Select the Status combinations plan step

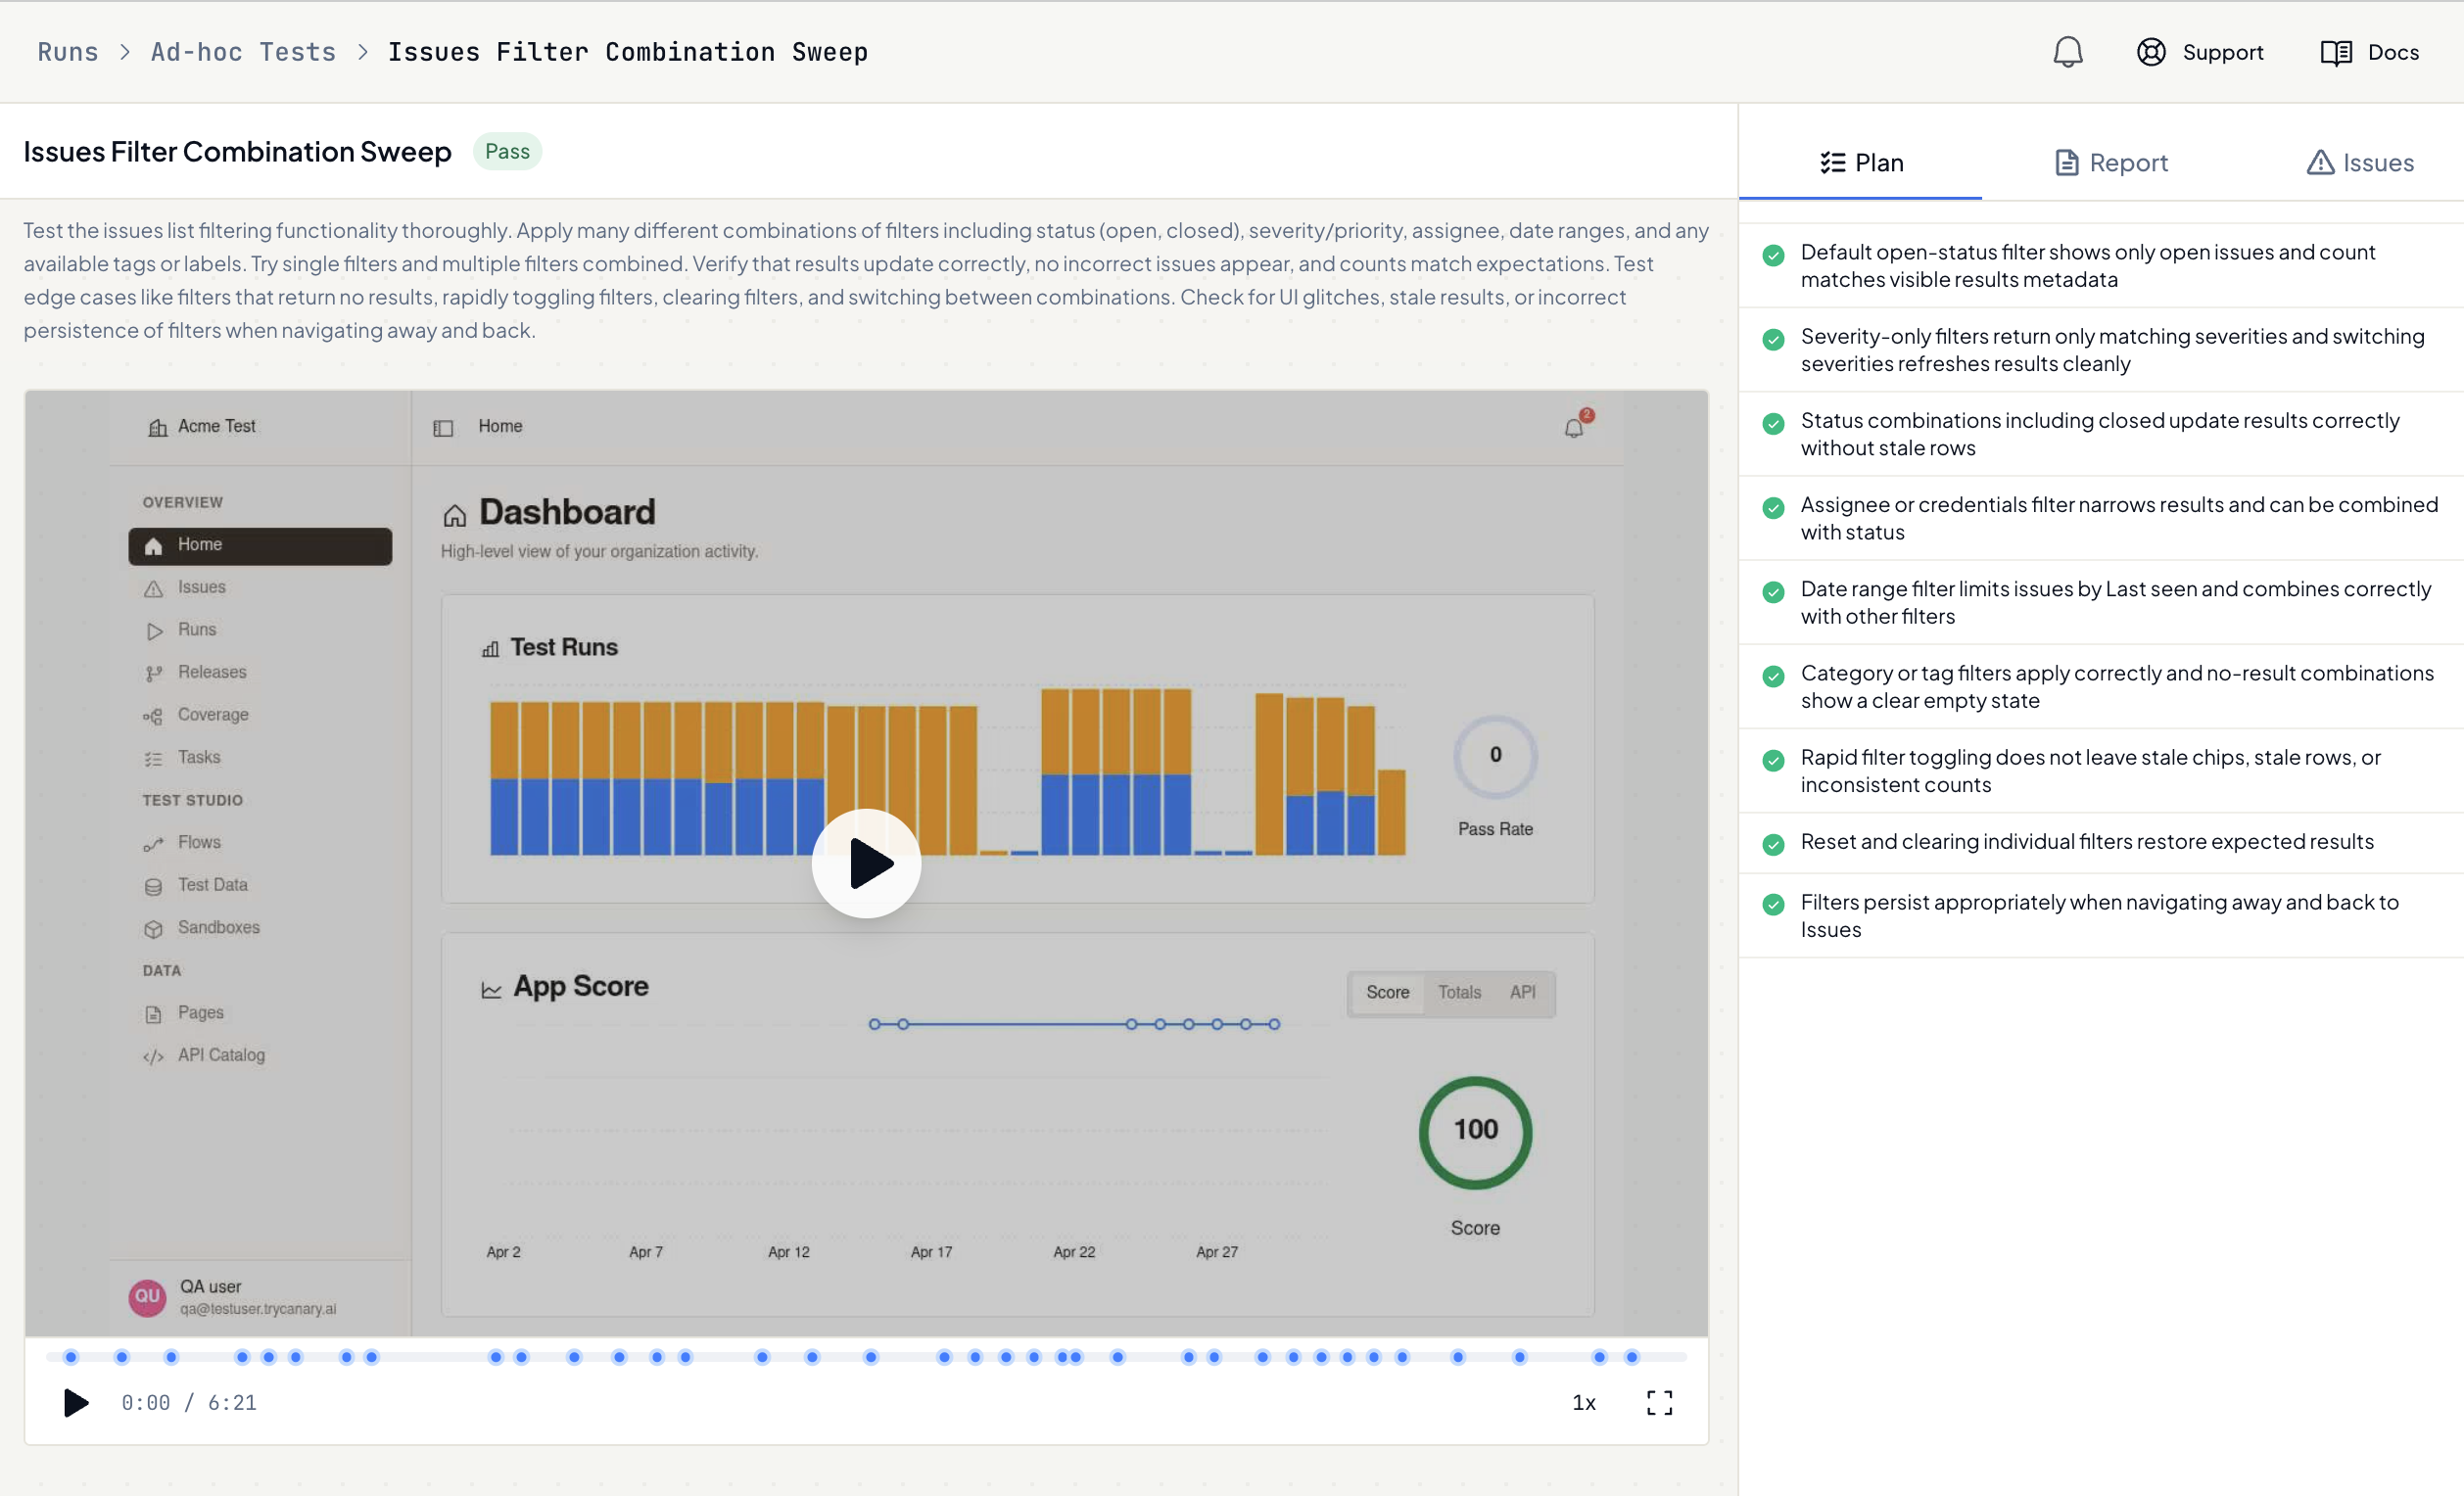pos(2100,434)
